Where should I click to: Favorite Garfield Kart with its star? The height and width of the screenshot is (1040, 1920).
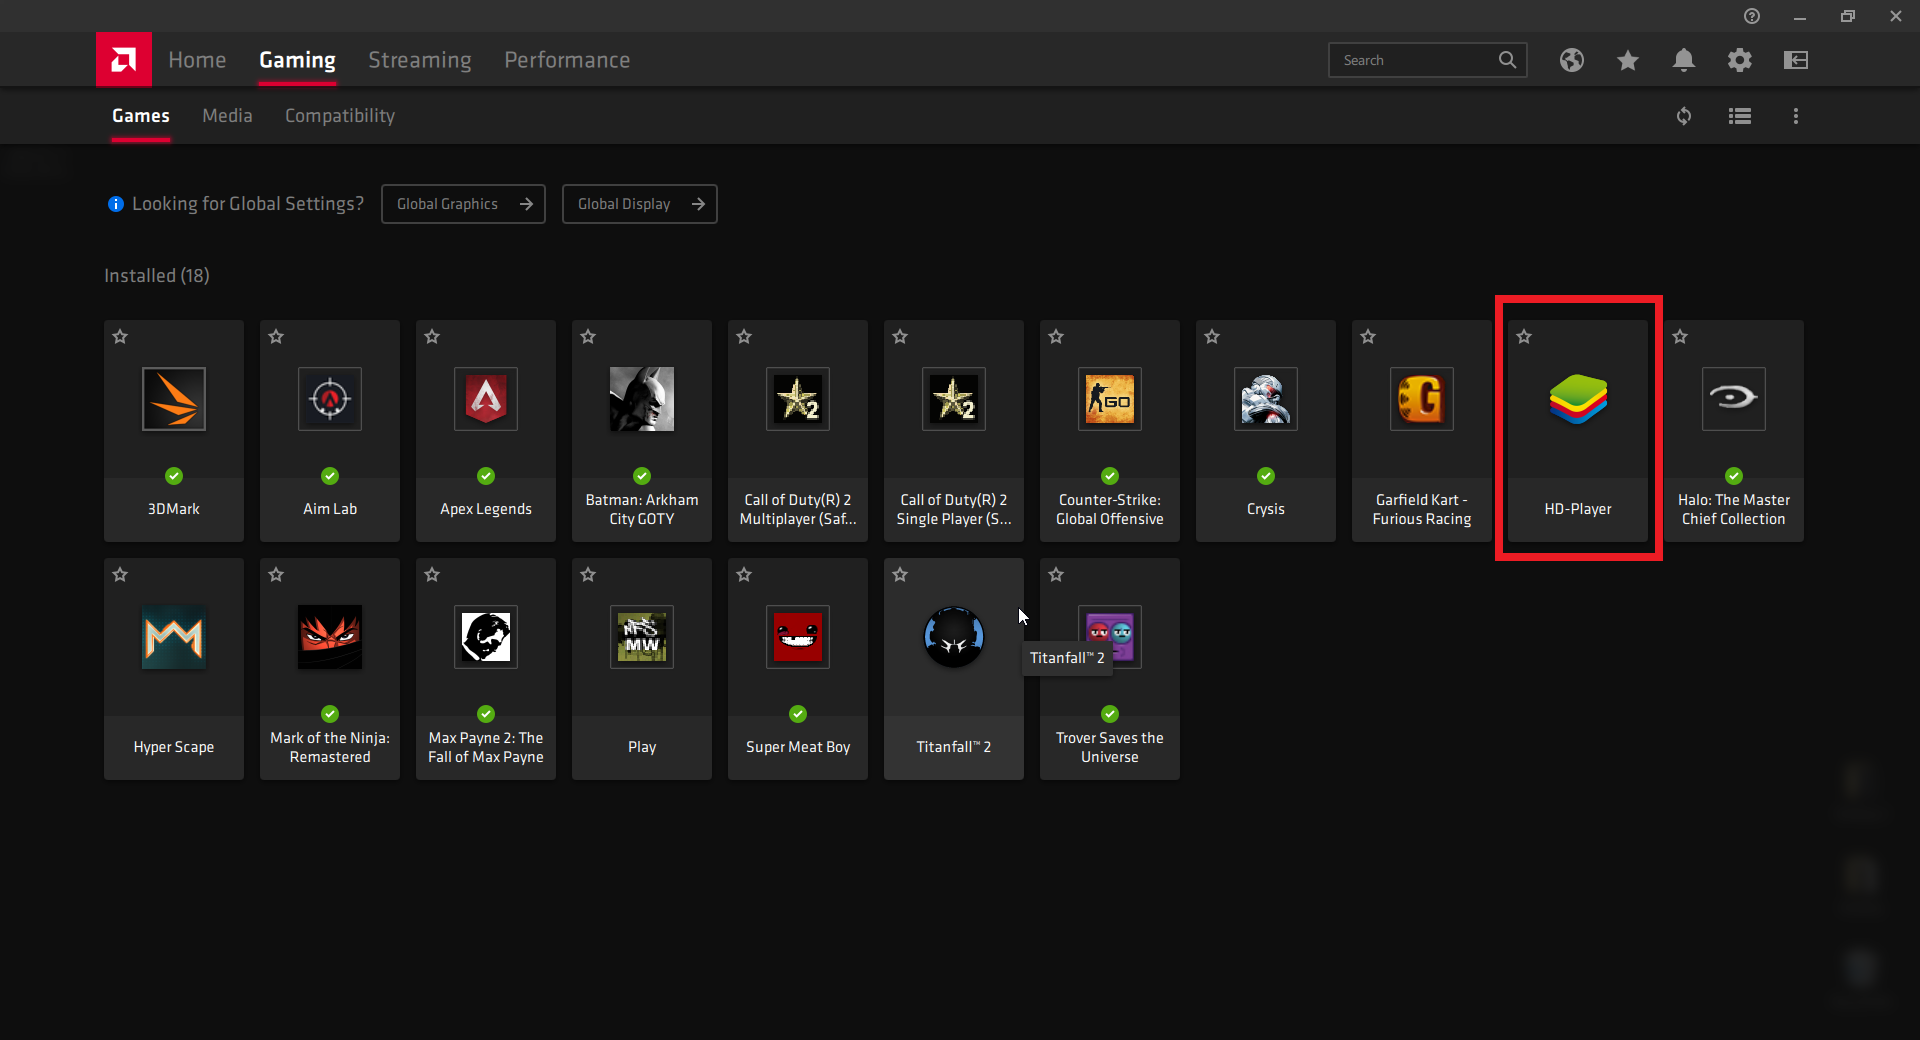point(1368,337)
